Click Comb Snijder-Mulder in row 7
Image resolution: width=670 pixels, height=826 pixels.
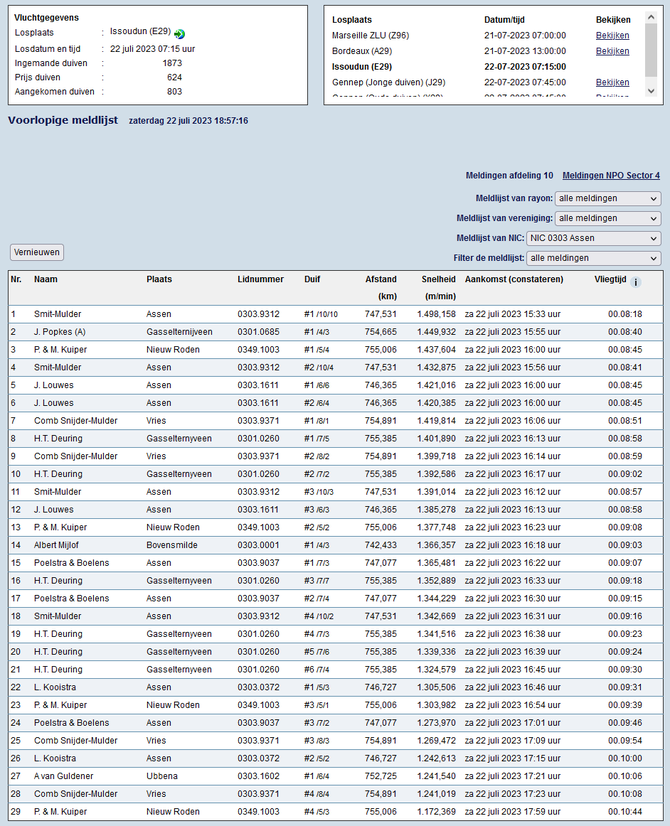point(76,421)
